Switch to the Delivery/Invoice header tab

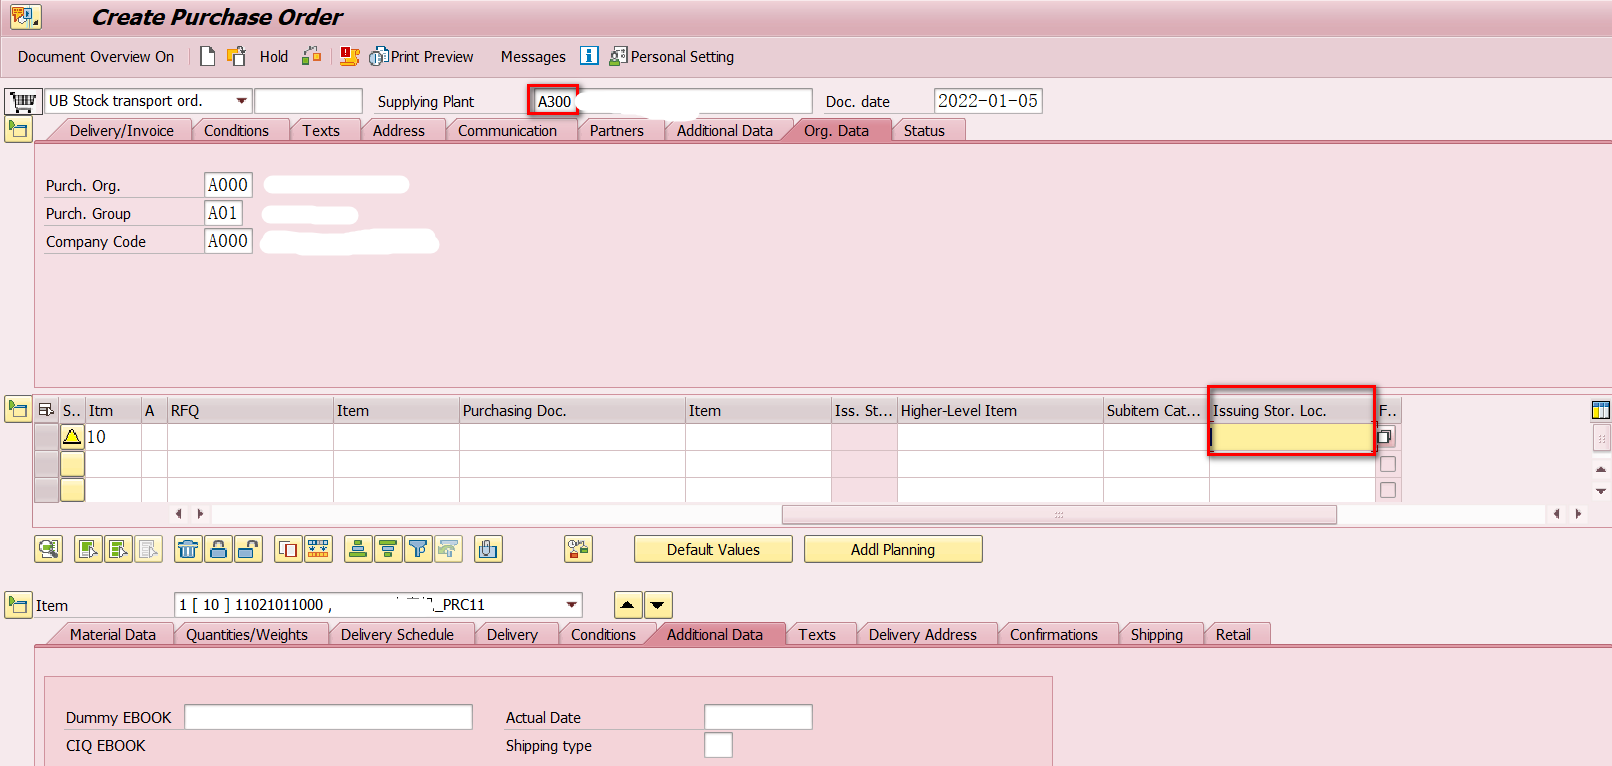122,131
